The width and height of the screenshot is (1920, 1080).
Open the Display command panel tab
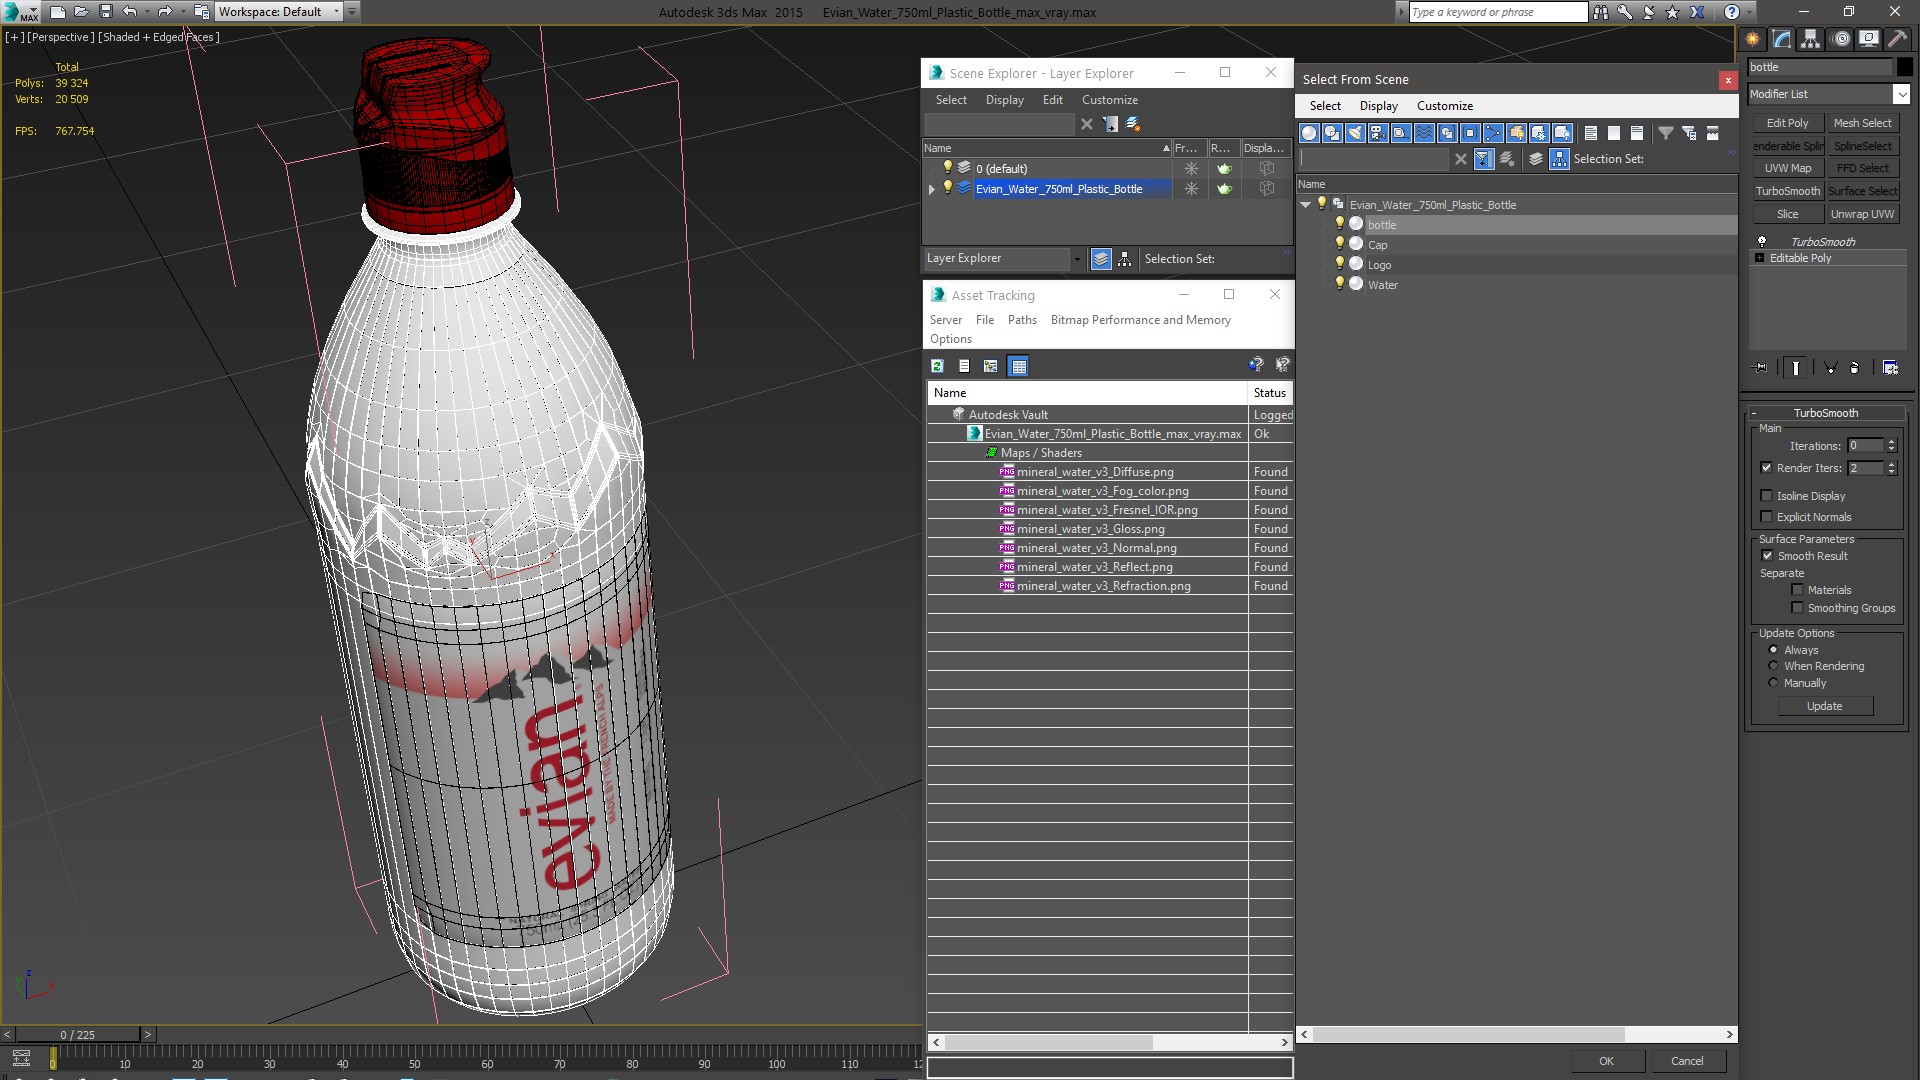pyautogui.click(x=1869, y=39)
